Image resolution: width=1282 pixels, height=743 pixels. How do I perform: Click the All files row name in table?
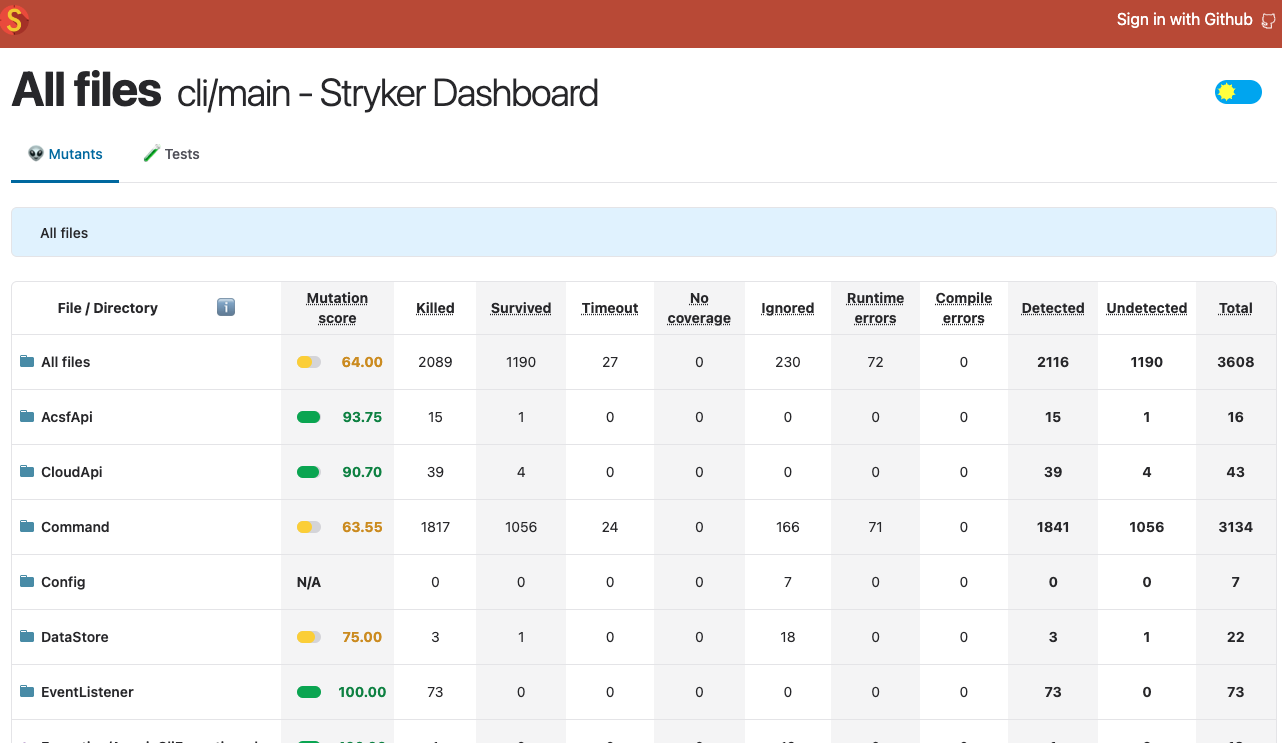click(66, 362)
